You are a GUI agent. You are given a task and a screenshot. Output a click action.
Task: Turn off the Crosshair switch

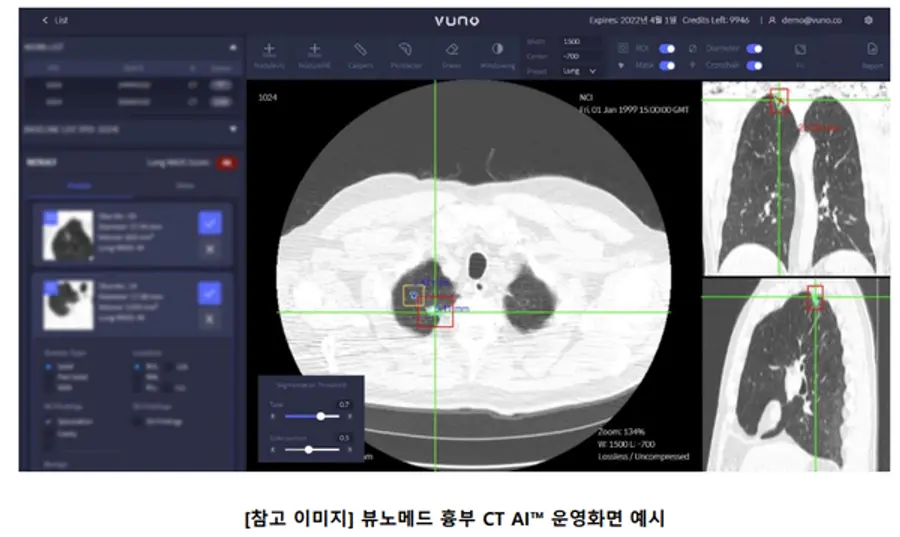click(x=754, y=65)
